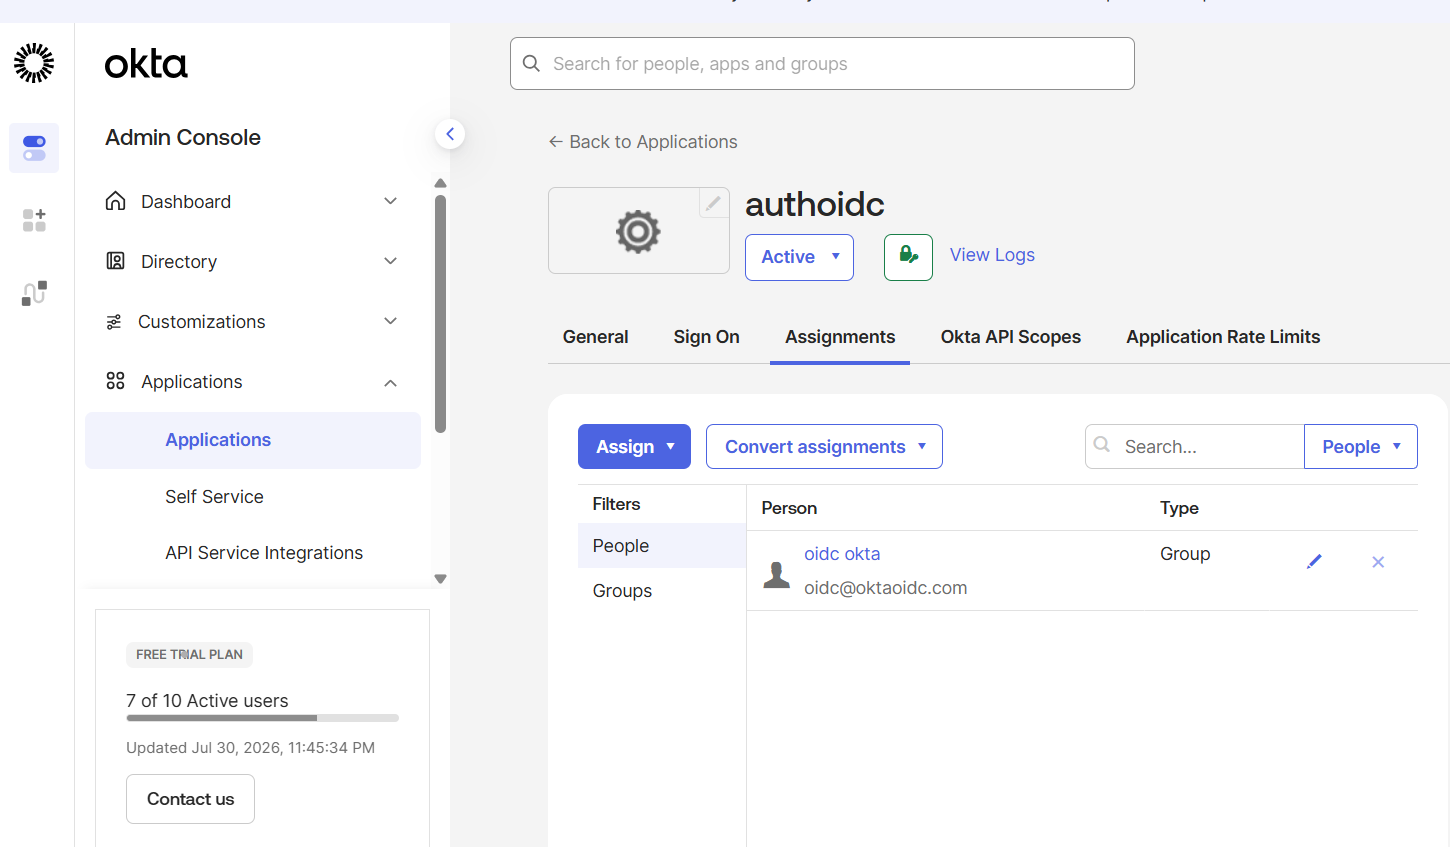The height and width of the screenshot is (847, 1450).
Task: Click the green lock-key provisioning icon button
Action: [x=908, y=257]
